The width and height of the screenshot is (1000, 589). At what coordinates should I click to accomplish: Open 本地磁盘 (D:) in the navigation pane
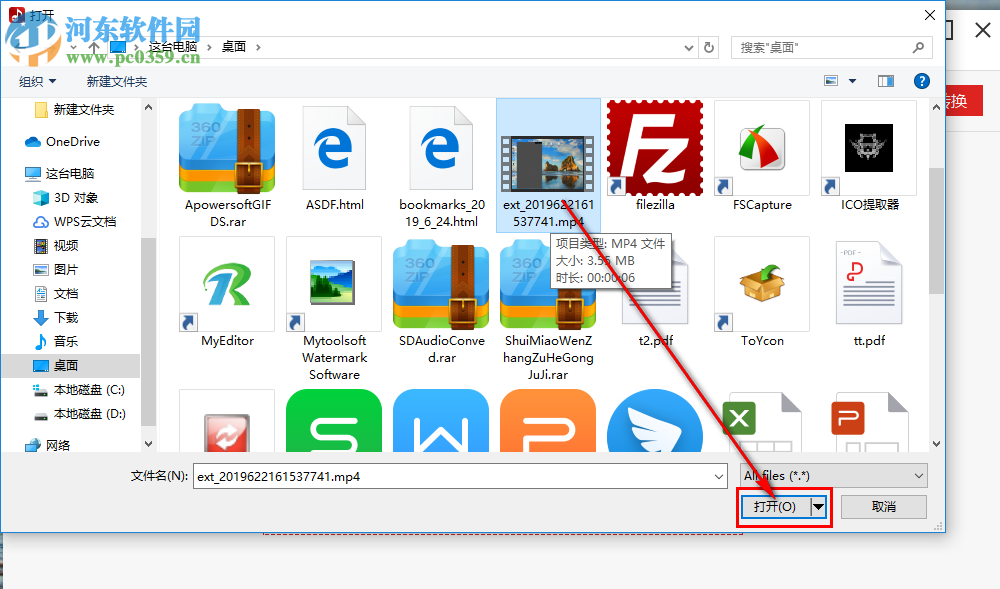coord(88,414)
